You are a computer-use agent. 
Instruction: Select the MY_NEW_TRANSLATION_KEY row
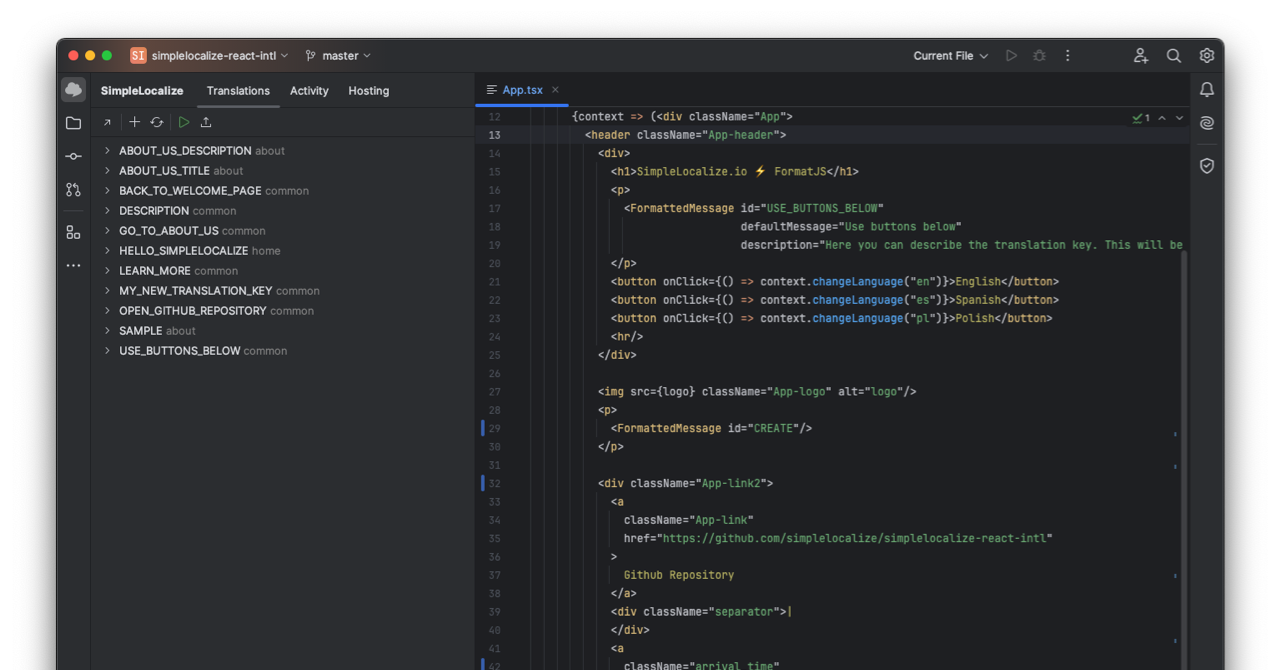283,291
